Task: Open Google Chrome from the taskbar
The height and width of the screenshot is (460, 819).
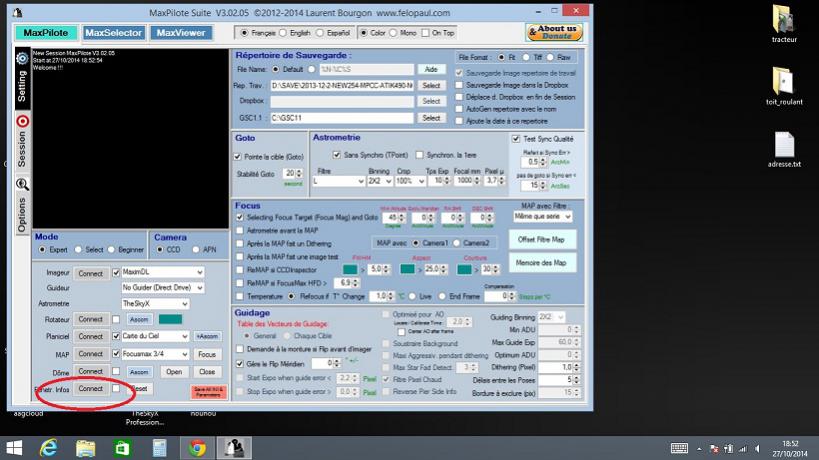Action: tap(197, 448)
